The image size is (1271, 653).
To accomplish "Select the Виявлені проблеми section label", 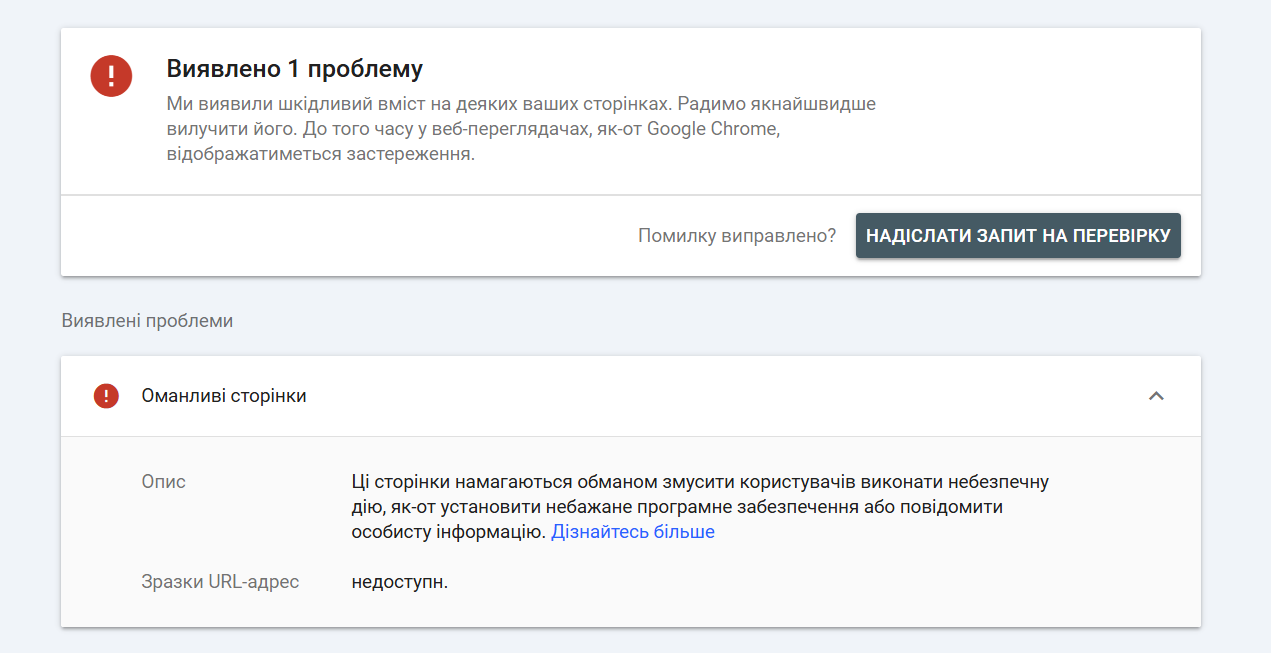I will coord(147,321).
